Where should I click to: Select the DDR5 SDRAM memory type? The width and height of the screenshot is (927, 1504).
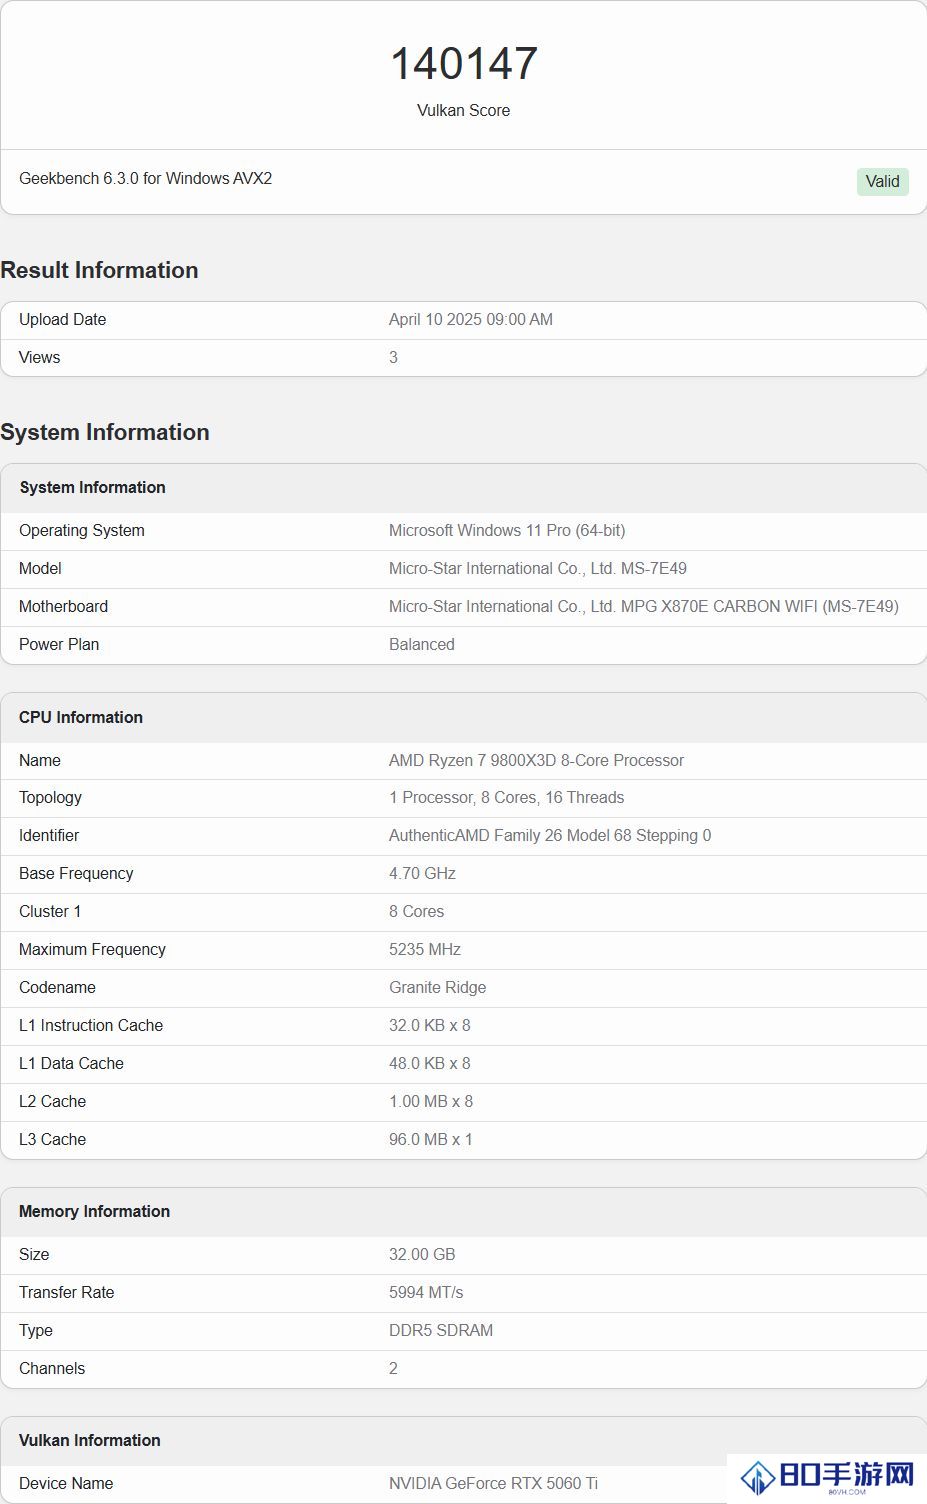pos(441,1330)
